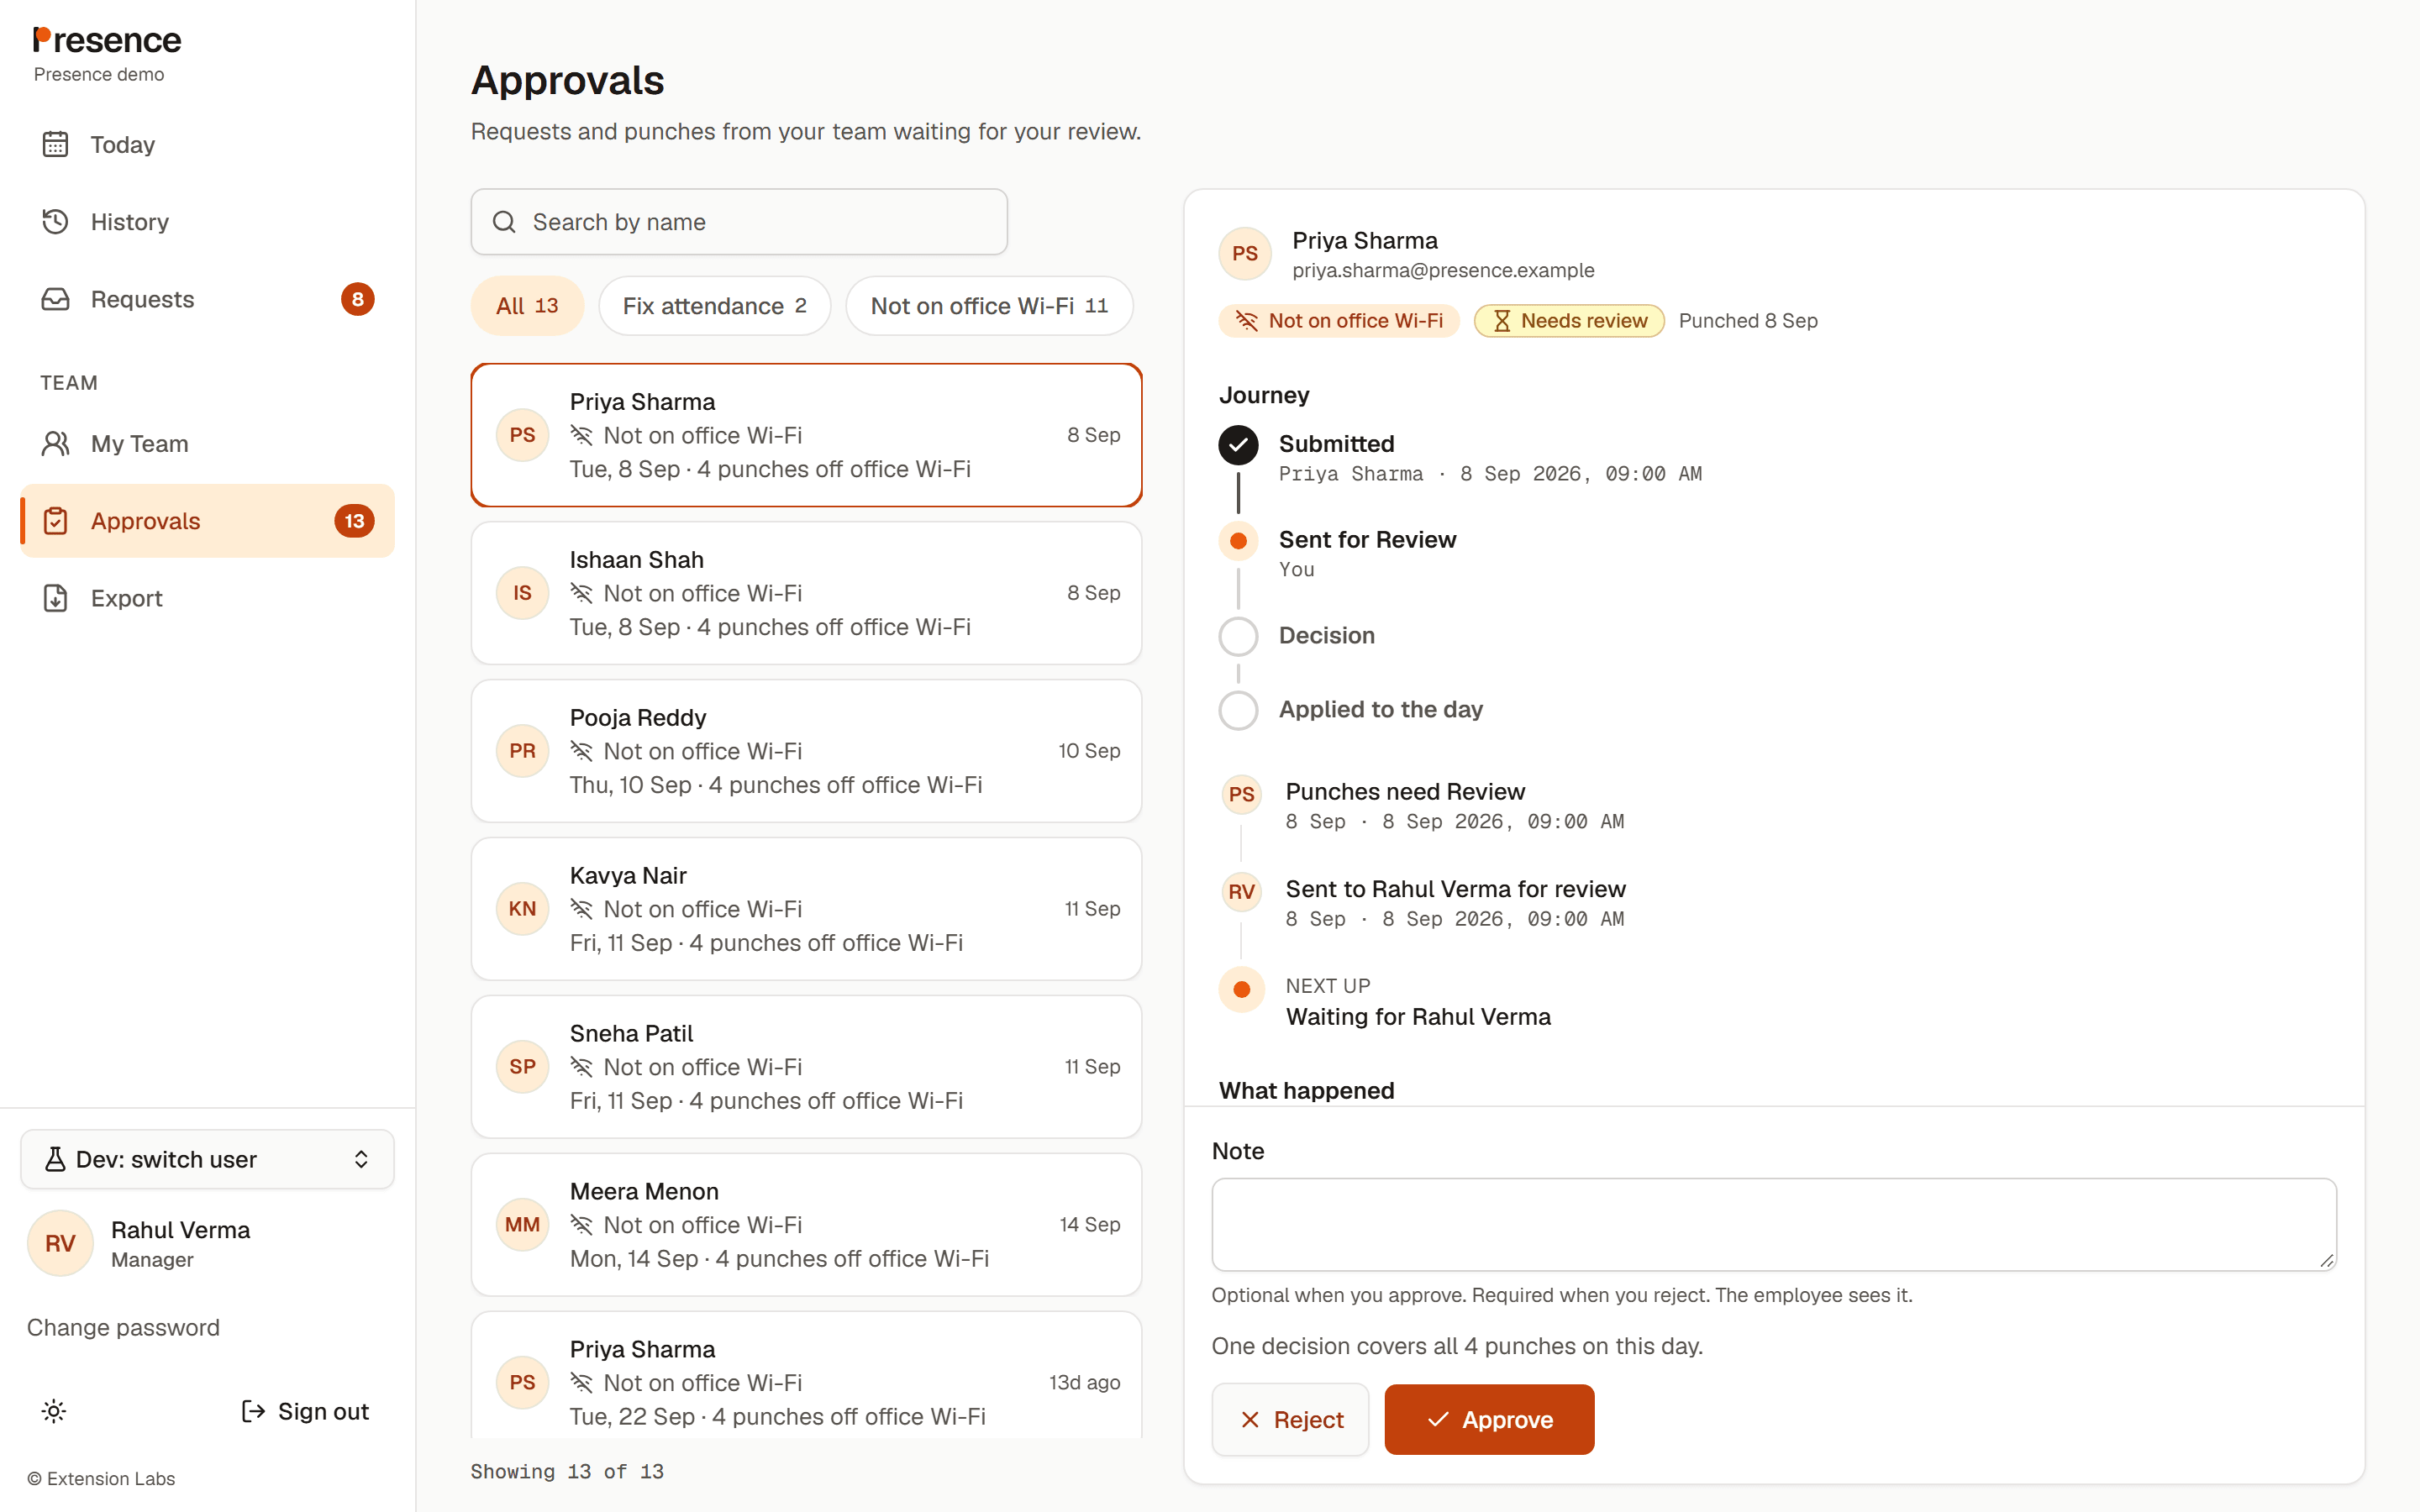
Task: Click the Approvals 13 count badge
Action: click(x=354, y=521)
